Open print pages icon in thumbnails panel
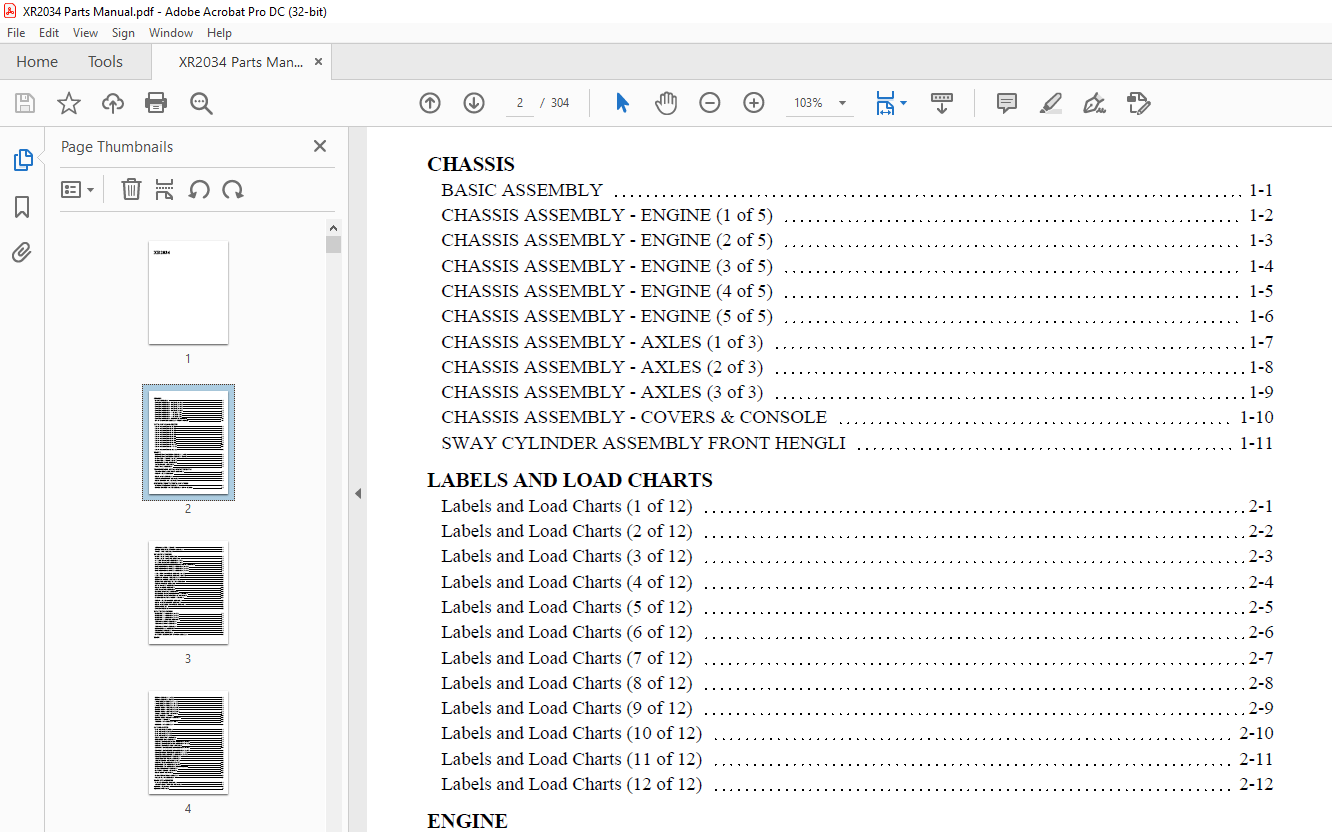This screenshot has height=832, width=1332. (165, 189)
